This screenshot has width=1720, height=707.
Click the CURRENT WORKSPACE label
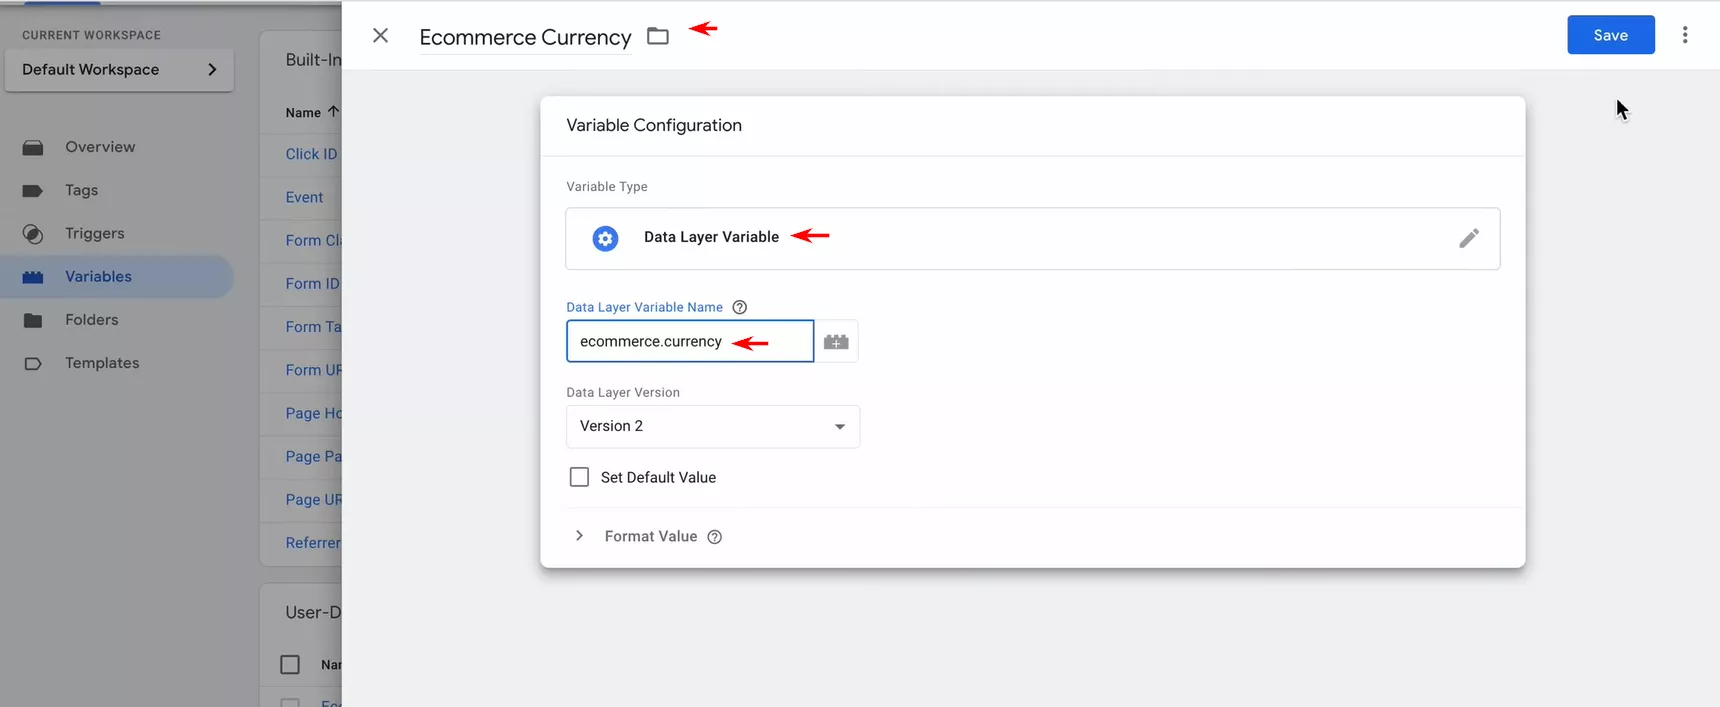click(x=91, y=35)
